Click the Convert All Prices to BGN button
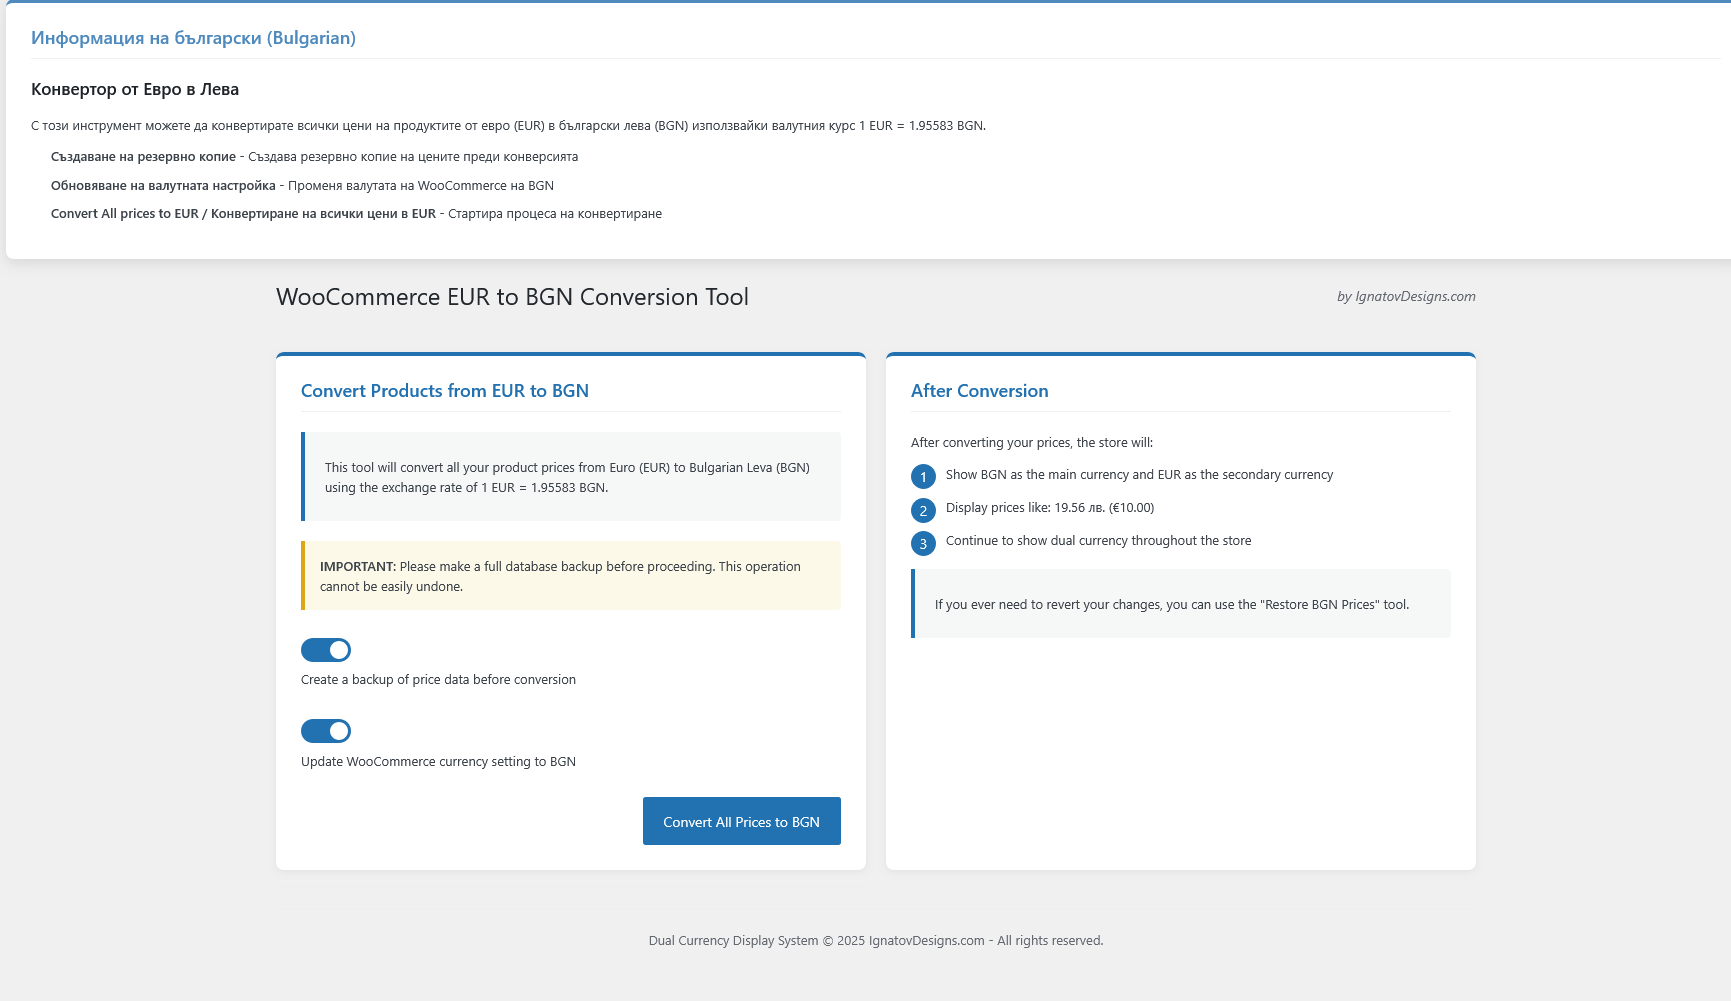 point(741,821)
